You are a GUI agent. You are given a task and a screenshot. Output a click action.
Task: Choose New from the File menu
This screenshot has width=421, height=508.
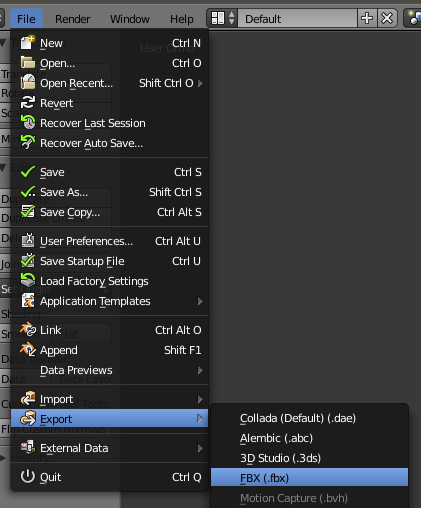coord(110,43)
